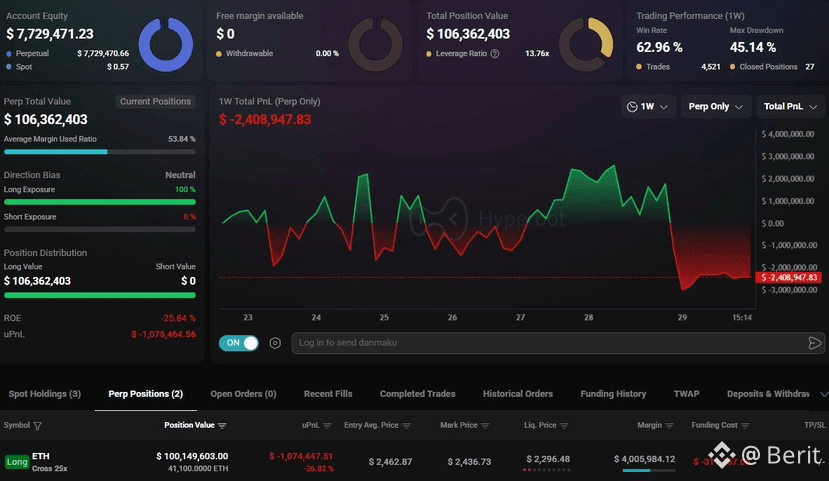Click the Account Equity blue donut chart
Image resolution: width=829 pixels, height=481 pixels.
point(166,44)
